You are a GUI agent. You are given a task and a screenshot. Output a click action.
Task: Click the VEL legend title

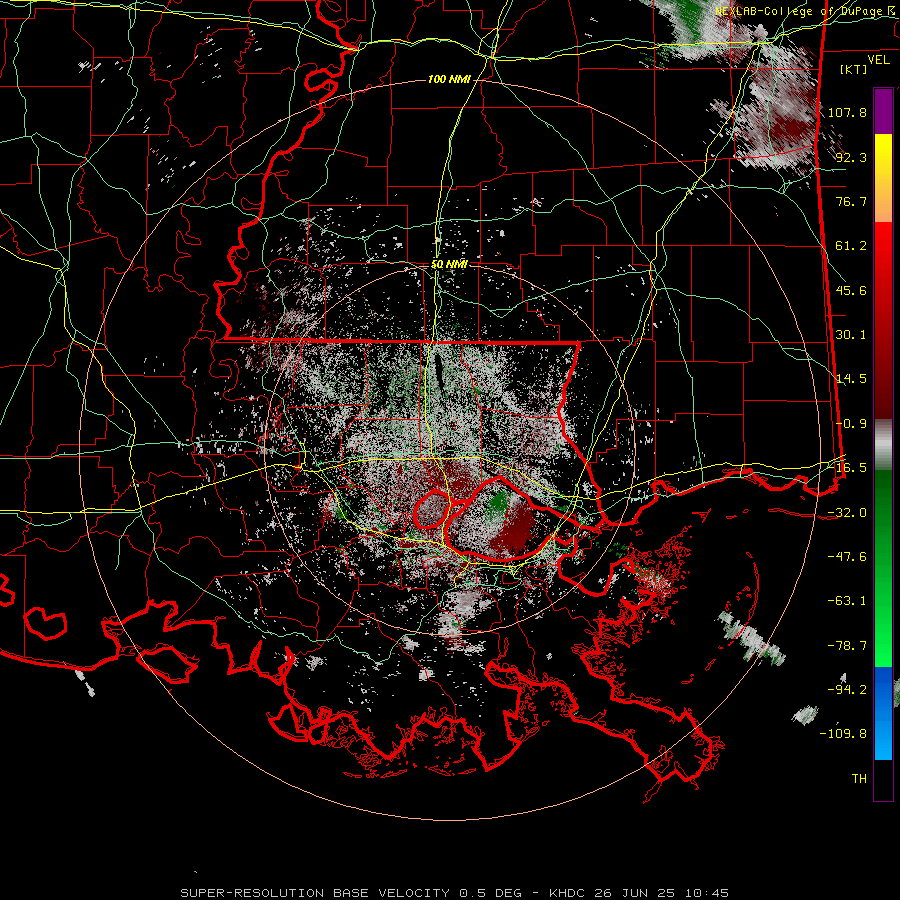878,60
